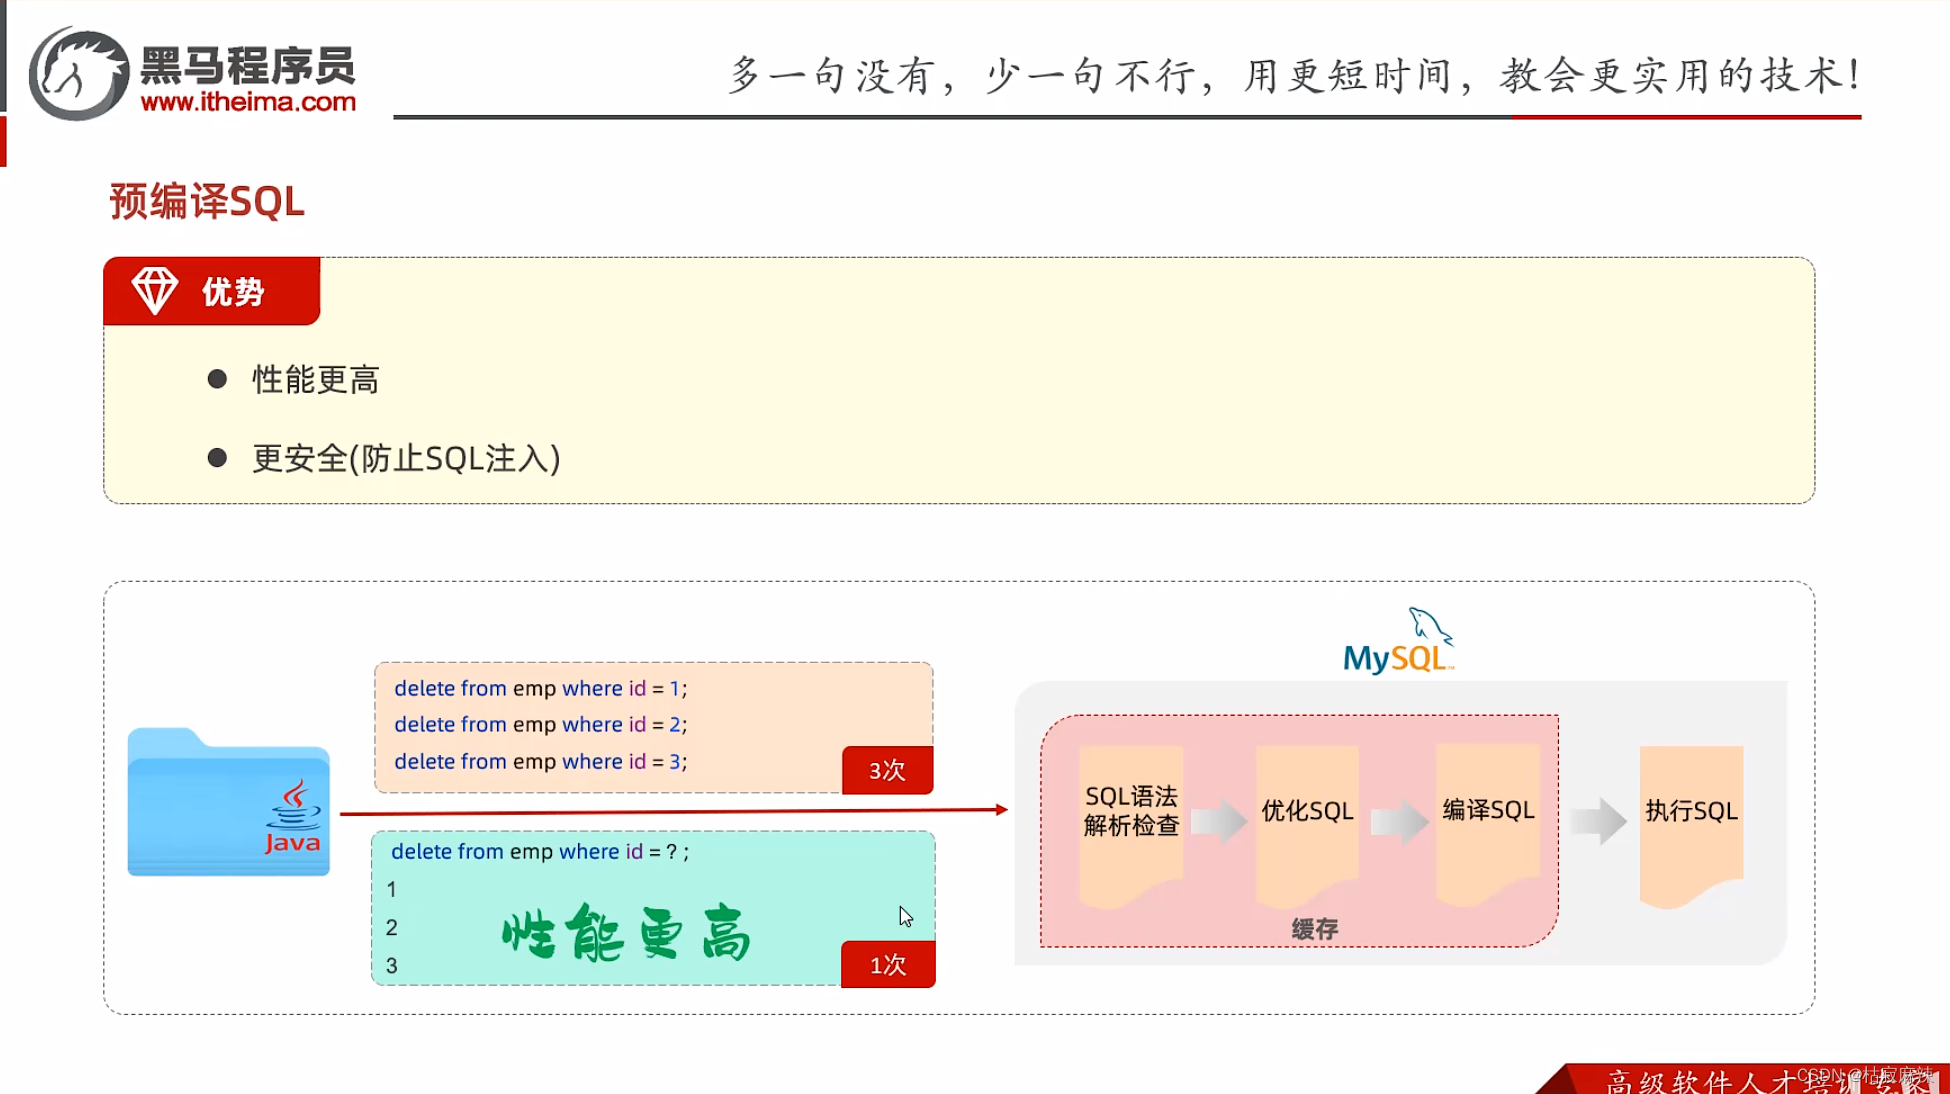
Task: Click the itheima horse logo icon
Action: (79, 74)
